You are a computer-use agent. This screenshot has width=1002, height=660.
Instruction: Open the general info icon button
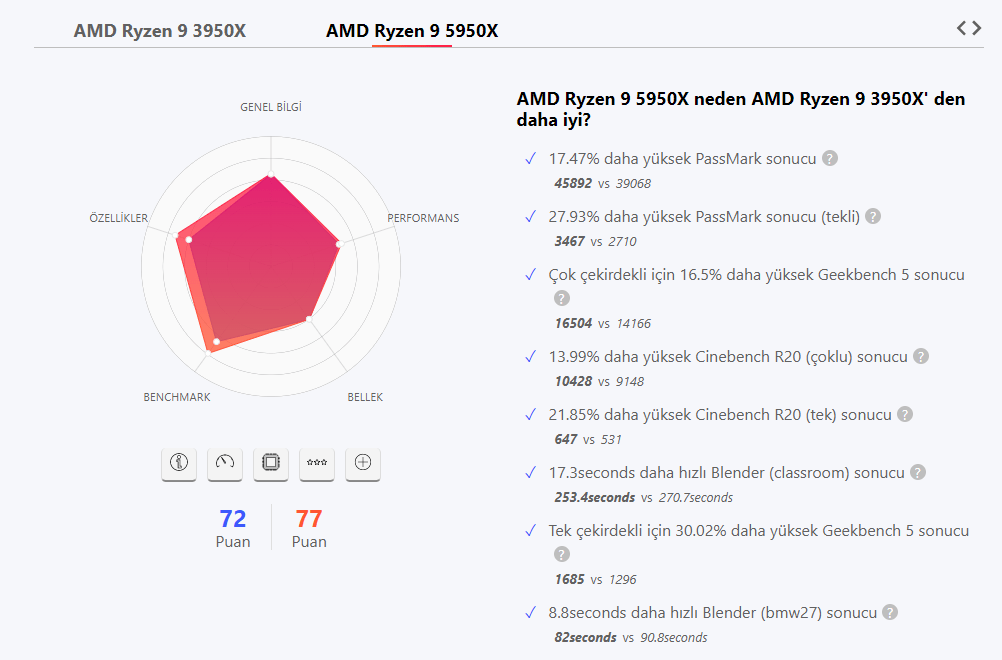click(179, 463)
